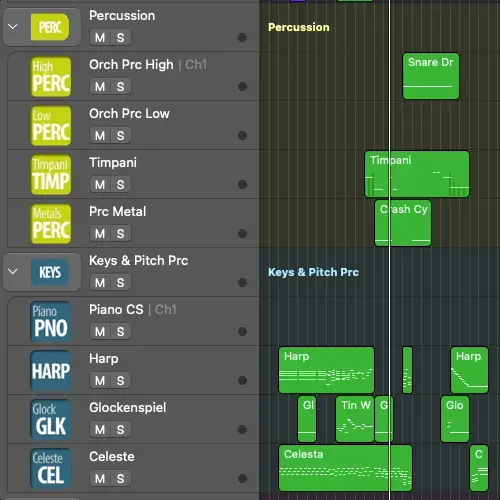
Task: Solo the Harp track
Action: (121, 381)
